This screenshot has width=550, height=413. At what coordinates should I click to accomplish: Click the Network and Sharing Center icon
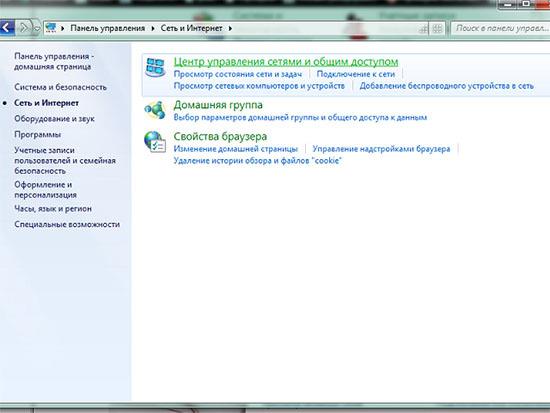coord(155,68)
